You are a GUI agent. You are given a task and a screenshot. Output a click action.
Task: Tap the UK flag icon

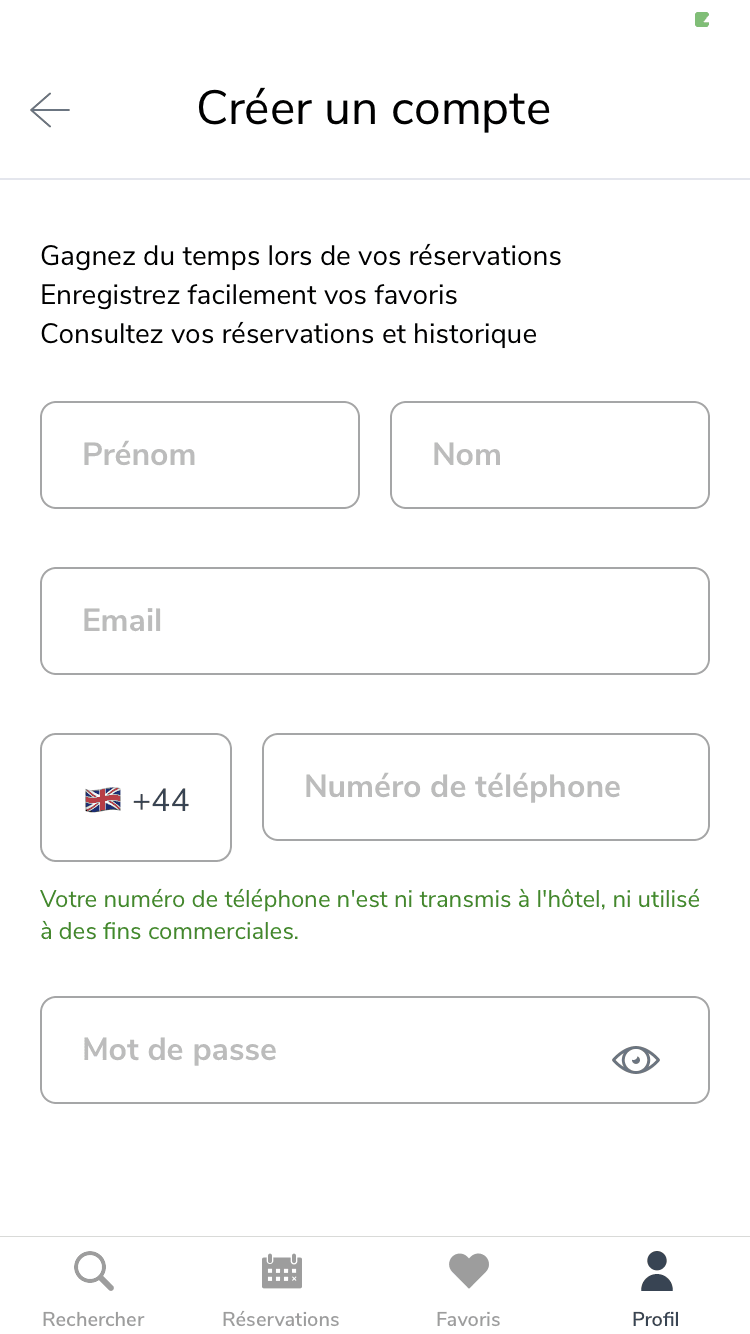tap(103, 800)
